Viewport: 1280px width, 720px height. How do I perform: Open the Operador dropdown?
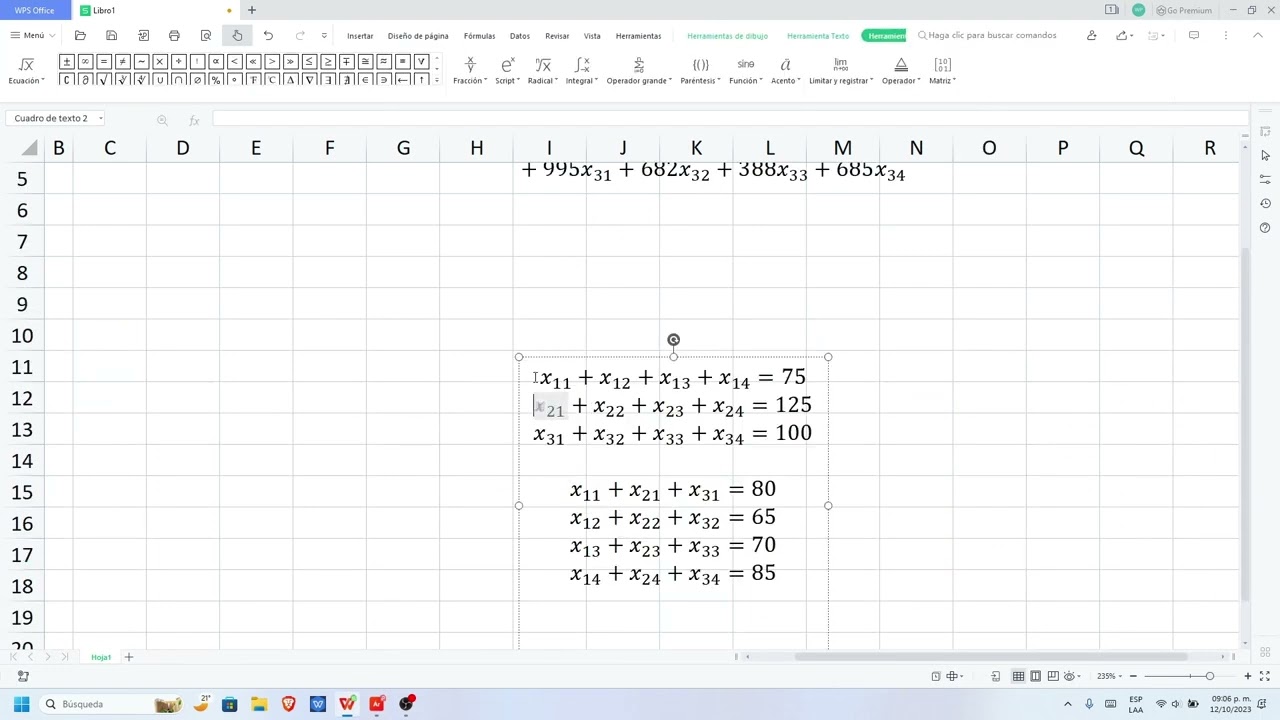[901, 71]
